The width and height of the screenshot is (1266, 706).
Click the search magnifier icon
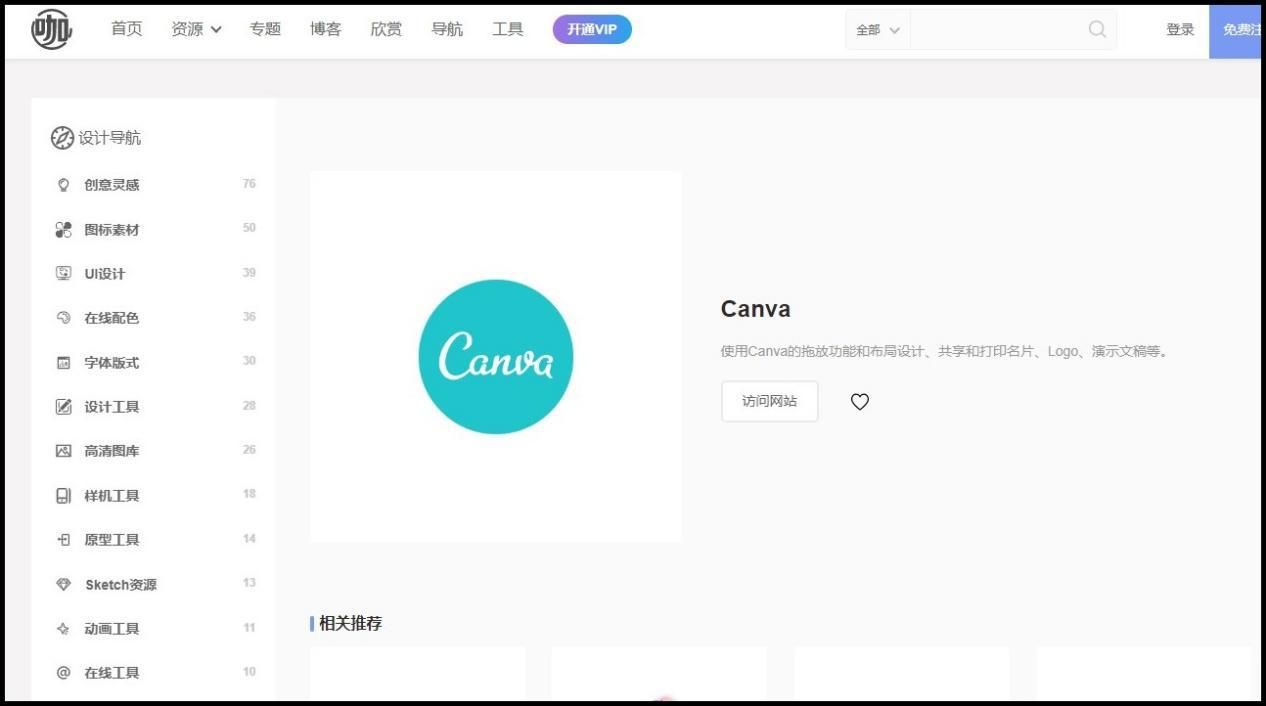[x=1097, y=29]
